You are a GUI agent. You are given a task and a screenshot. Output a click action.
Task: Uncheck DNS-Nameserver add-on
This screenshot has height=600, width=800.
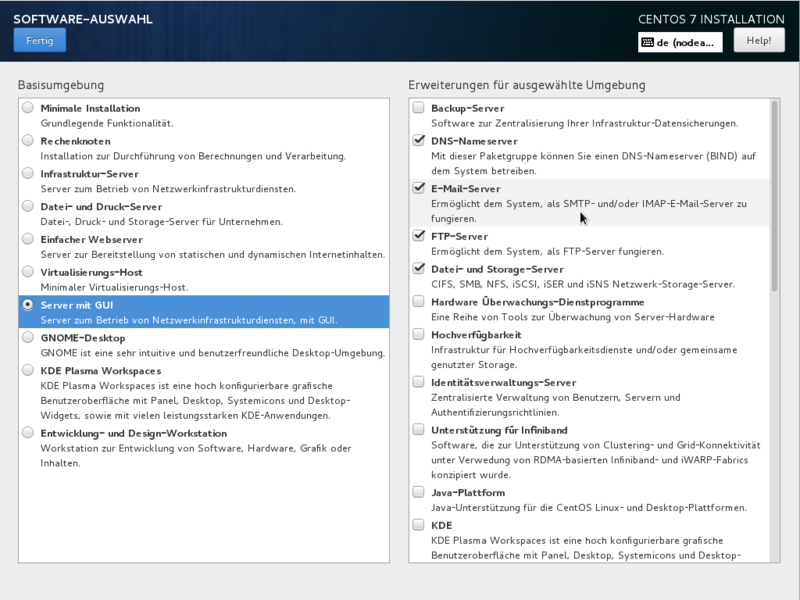click(418, 140)
